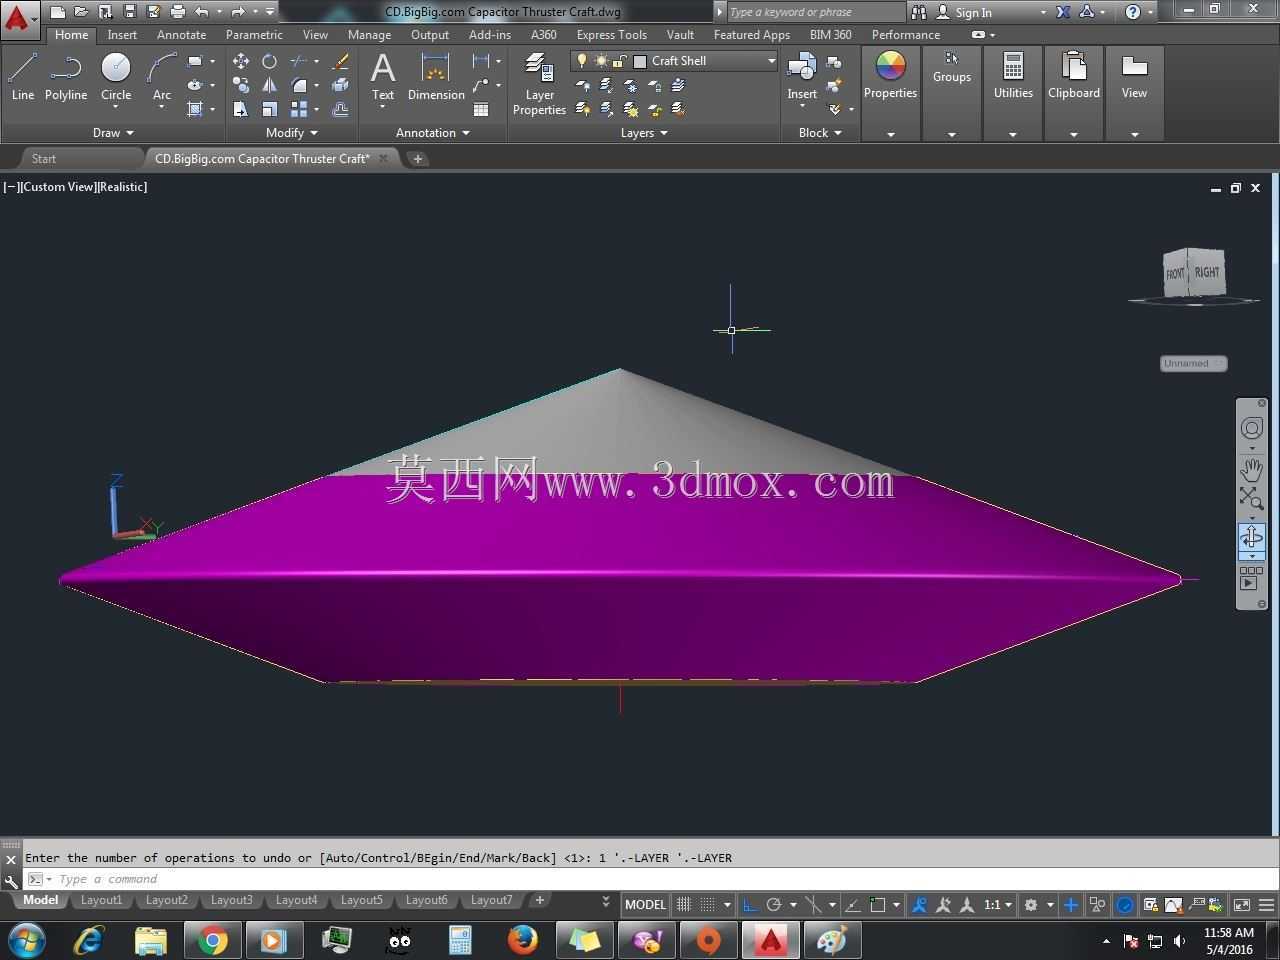Click the Scale tool icon
The height and width of the screenshot is (960, 1280).
pos(269,109)
